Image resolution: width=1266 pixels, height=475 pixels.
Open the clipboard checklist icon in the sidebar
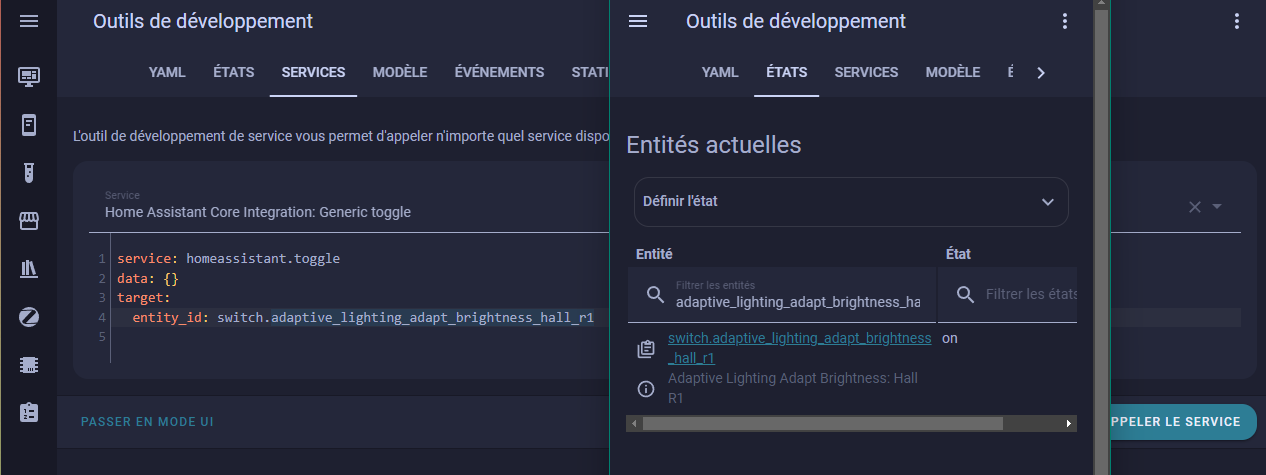pyautogui.click(x=29, y=412)
